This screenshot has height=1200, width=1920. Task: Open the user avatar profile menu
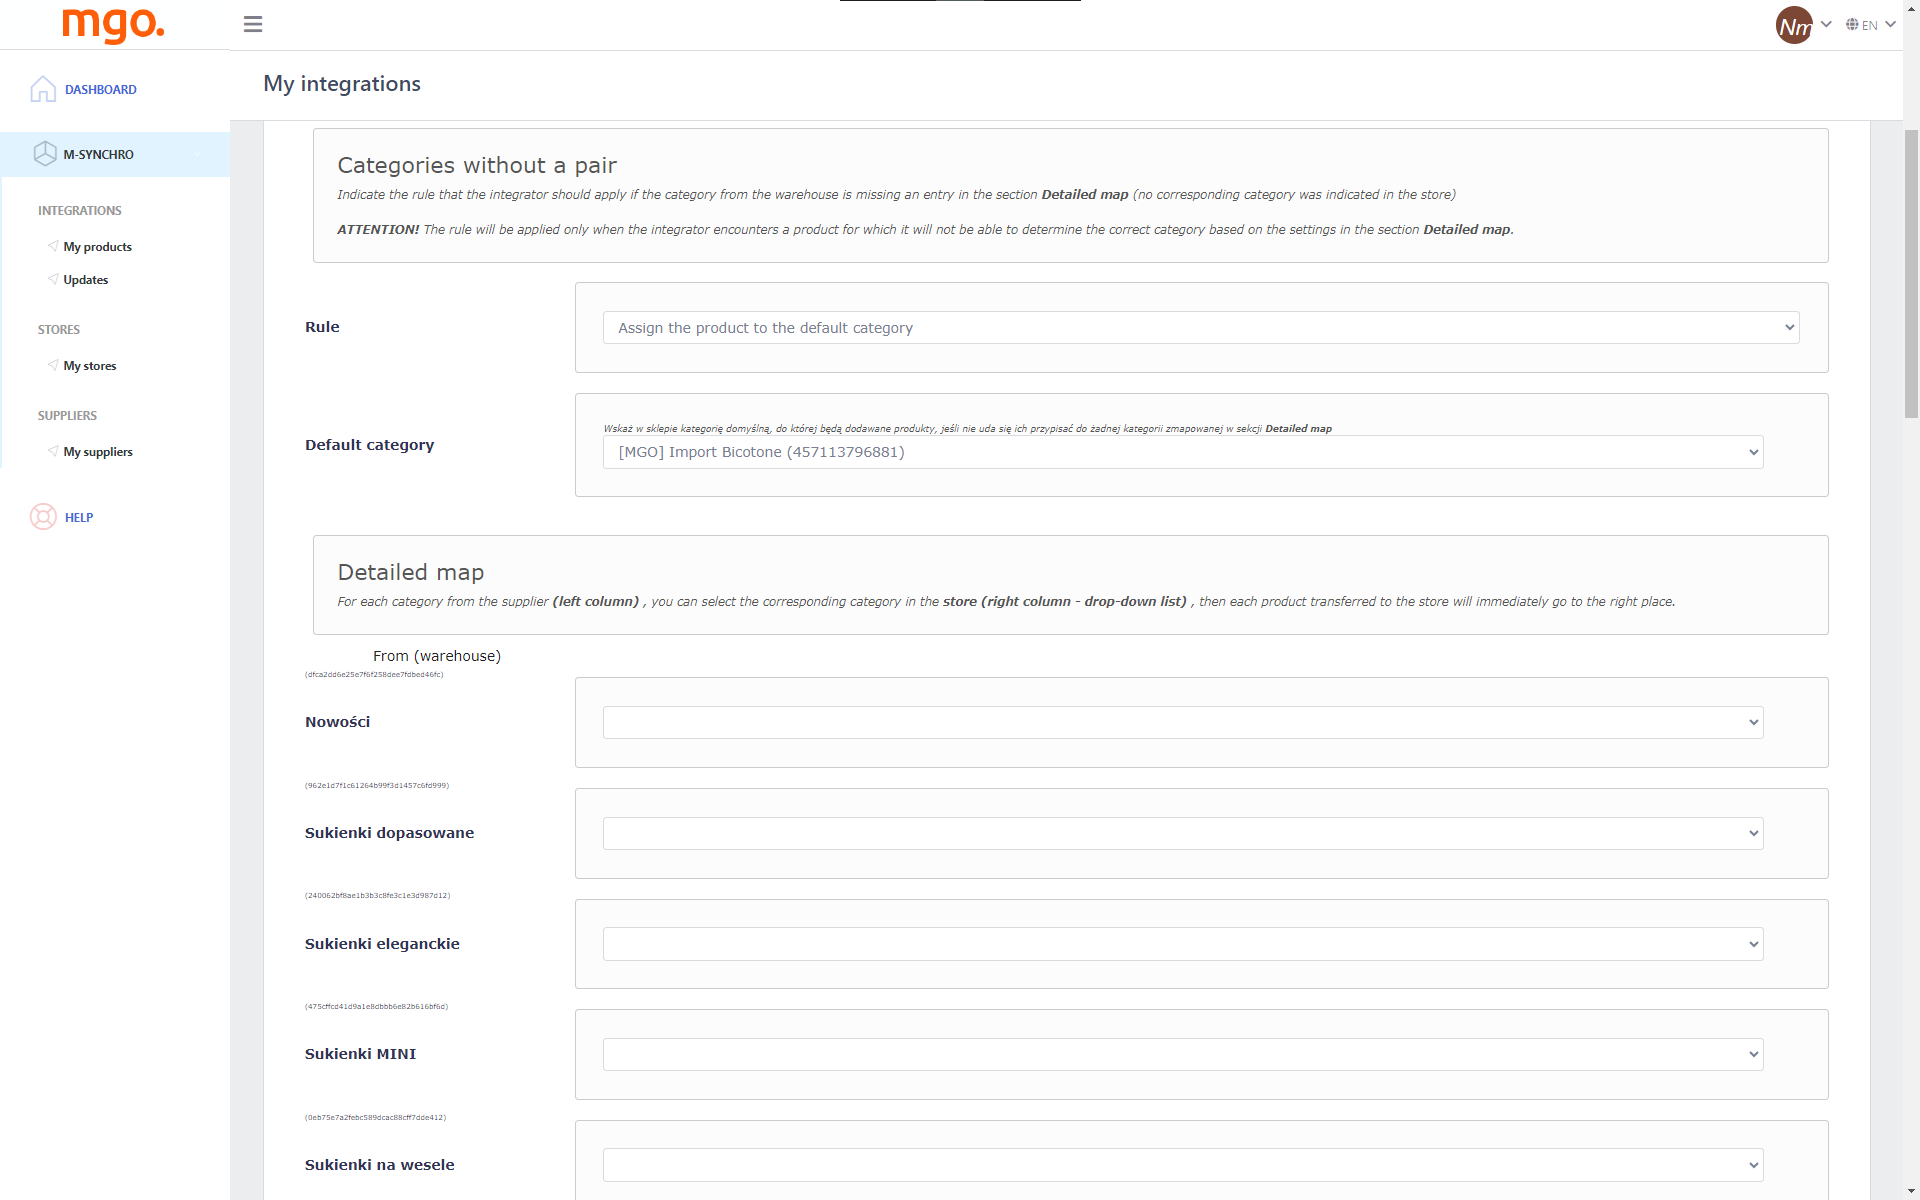(x=1794, y=25)
